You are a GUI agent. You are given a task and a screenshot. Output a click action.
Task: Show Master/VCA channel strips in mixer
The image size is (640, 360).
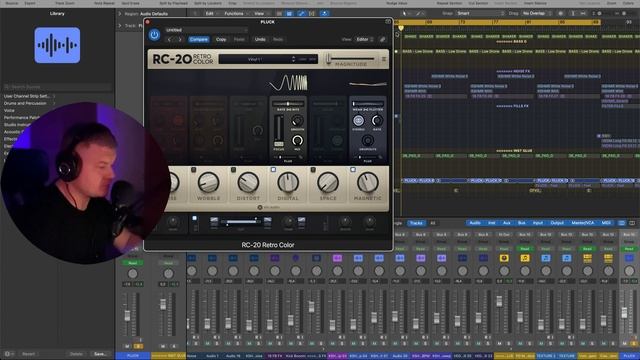tap(583, 223)
